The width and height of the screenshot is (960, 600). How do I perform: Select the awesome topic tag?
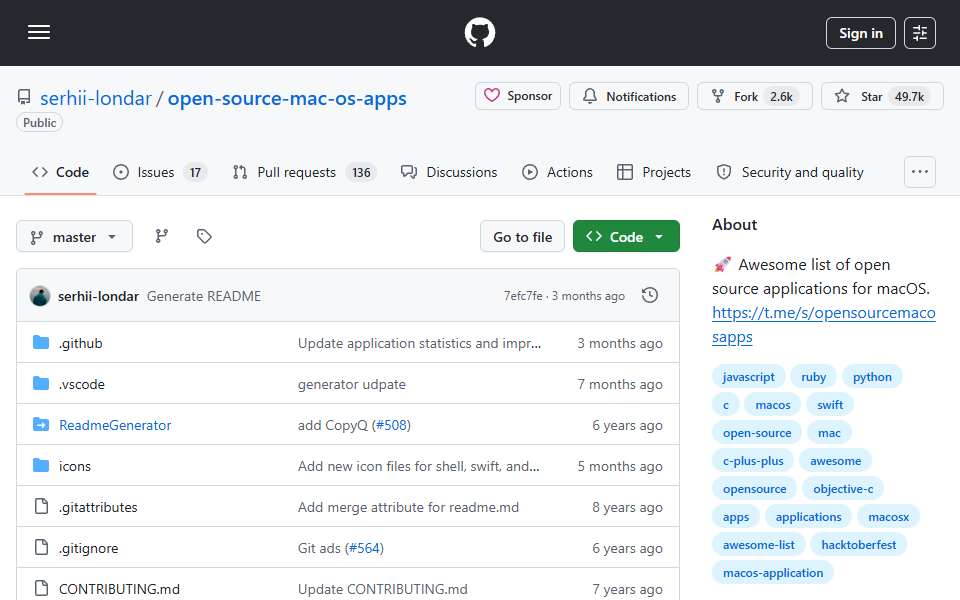tap(835, 460)
